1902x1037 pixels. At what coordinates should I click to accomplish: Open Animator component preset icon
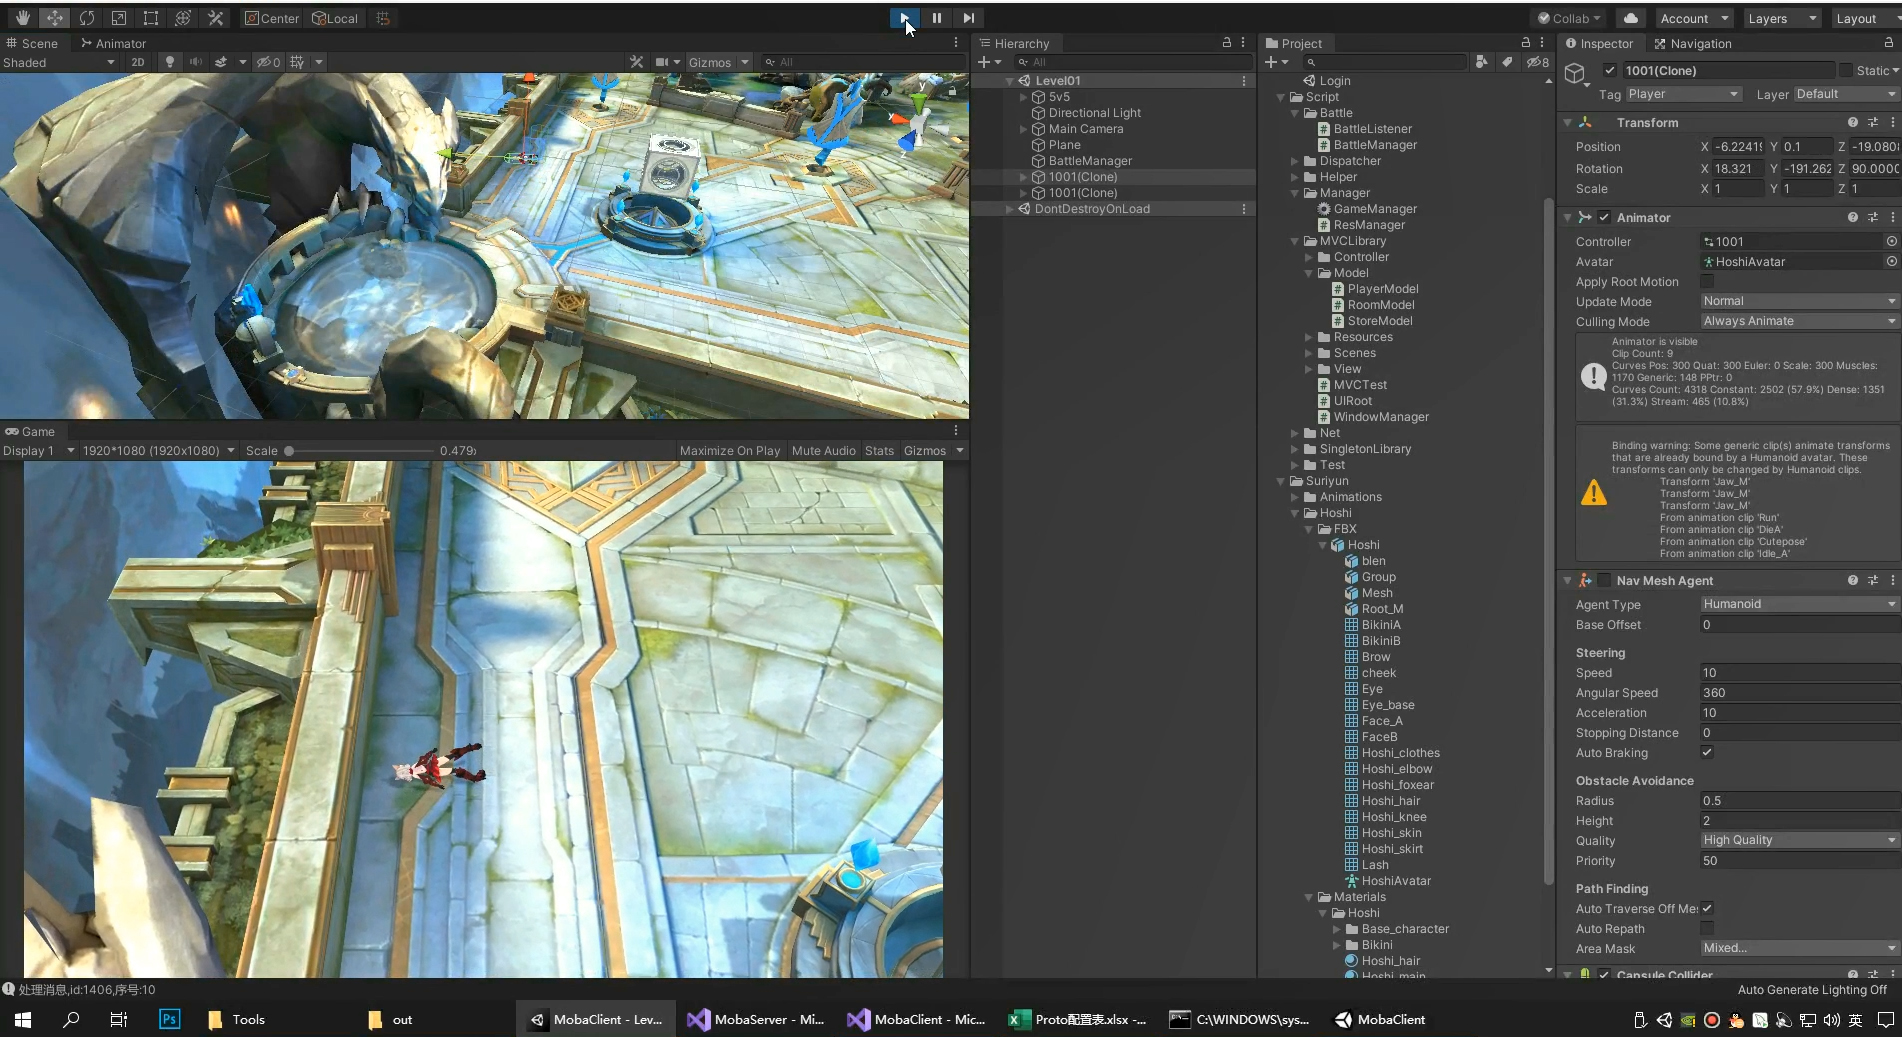tap(1872, 217)
